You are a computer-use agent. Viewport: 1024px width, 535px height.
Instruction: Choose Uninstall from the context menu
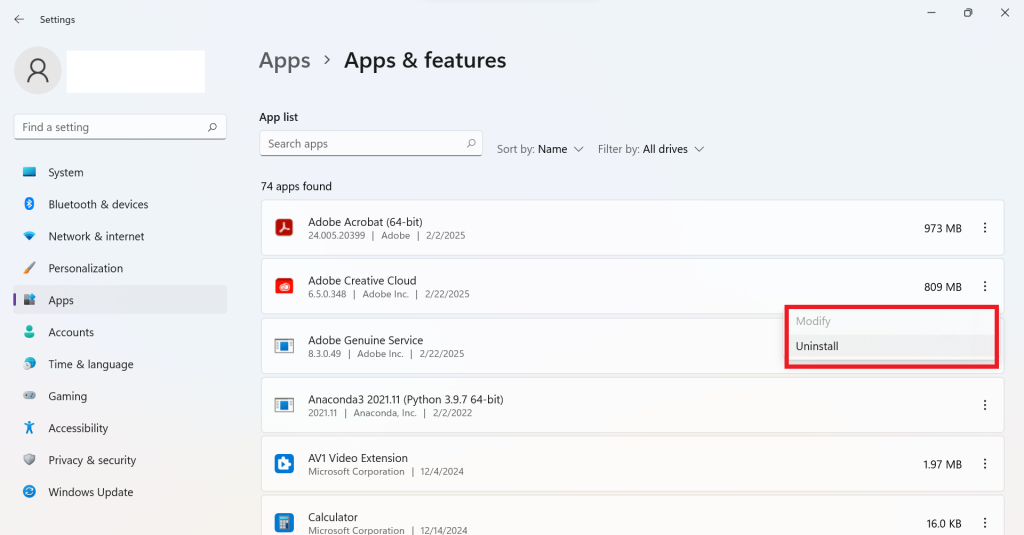(x=891, y=347)
